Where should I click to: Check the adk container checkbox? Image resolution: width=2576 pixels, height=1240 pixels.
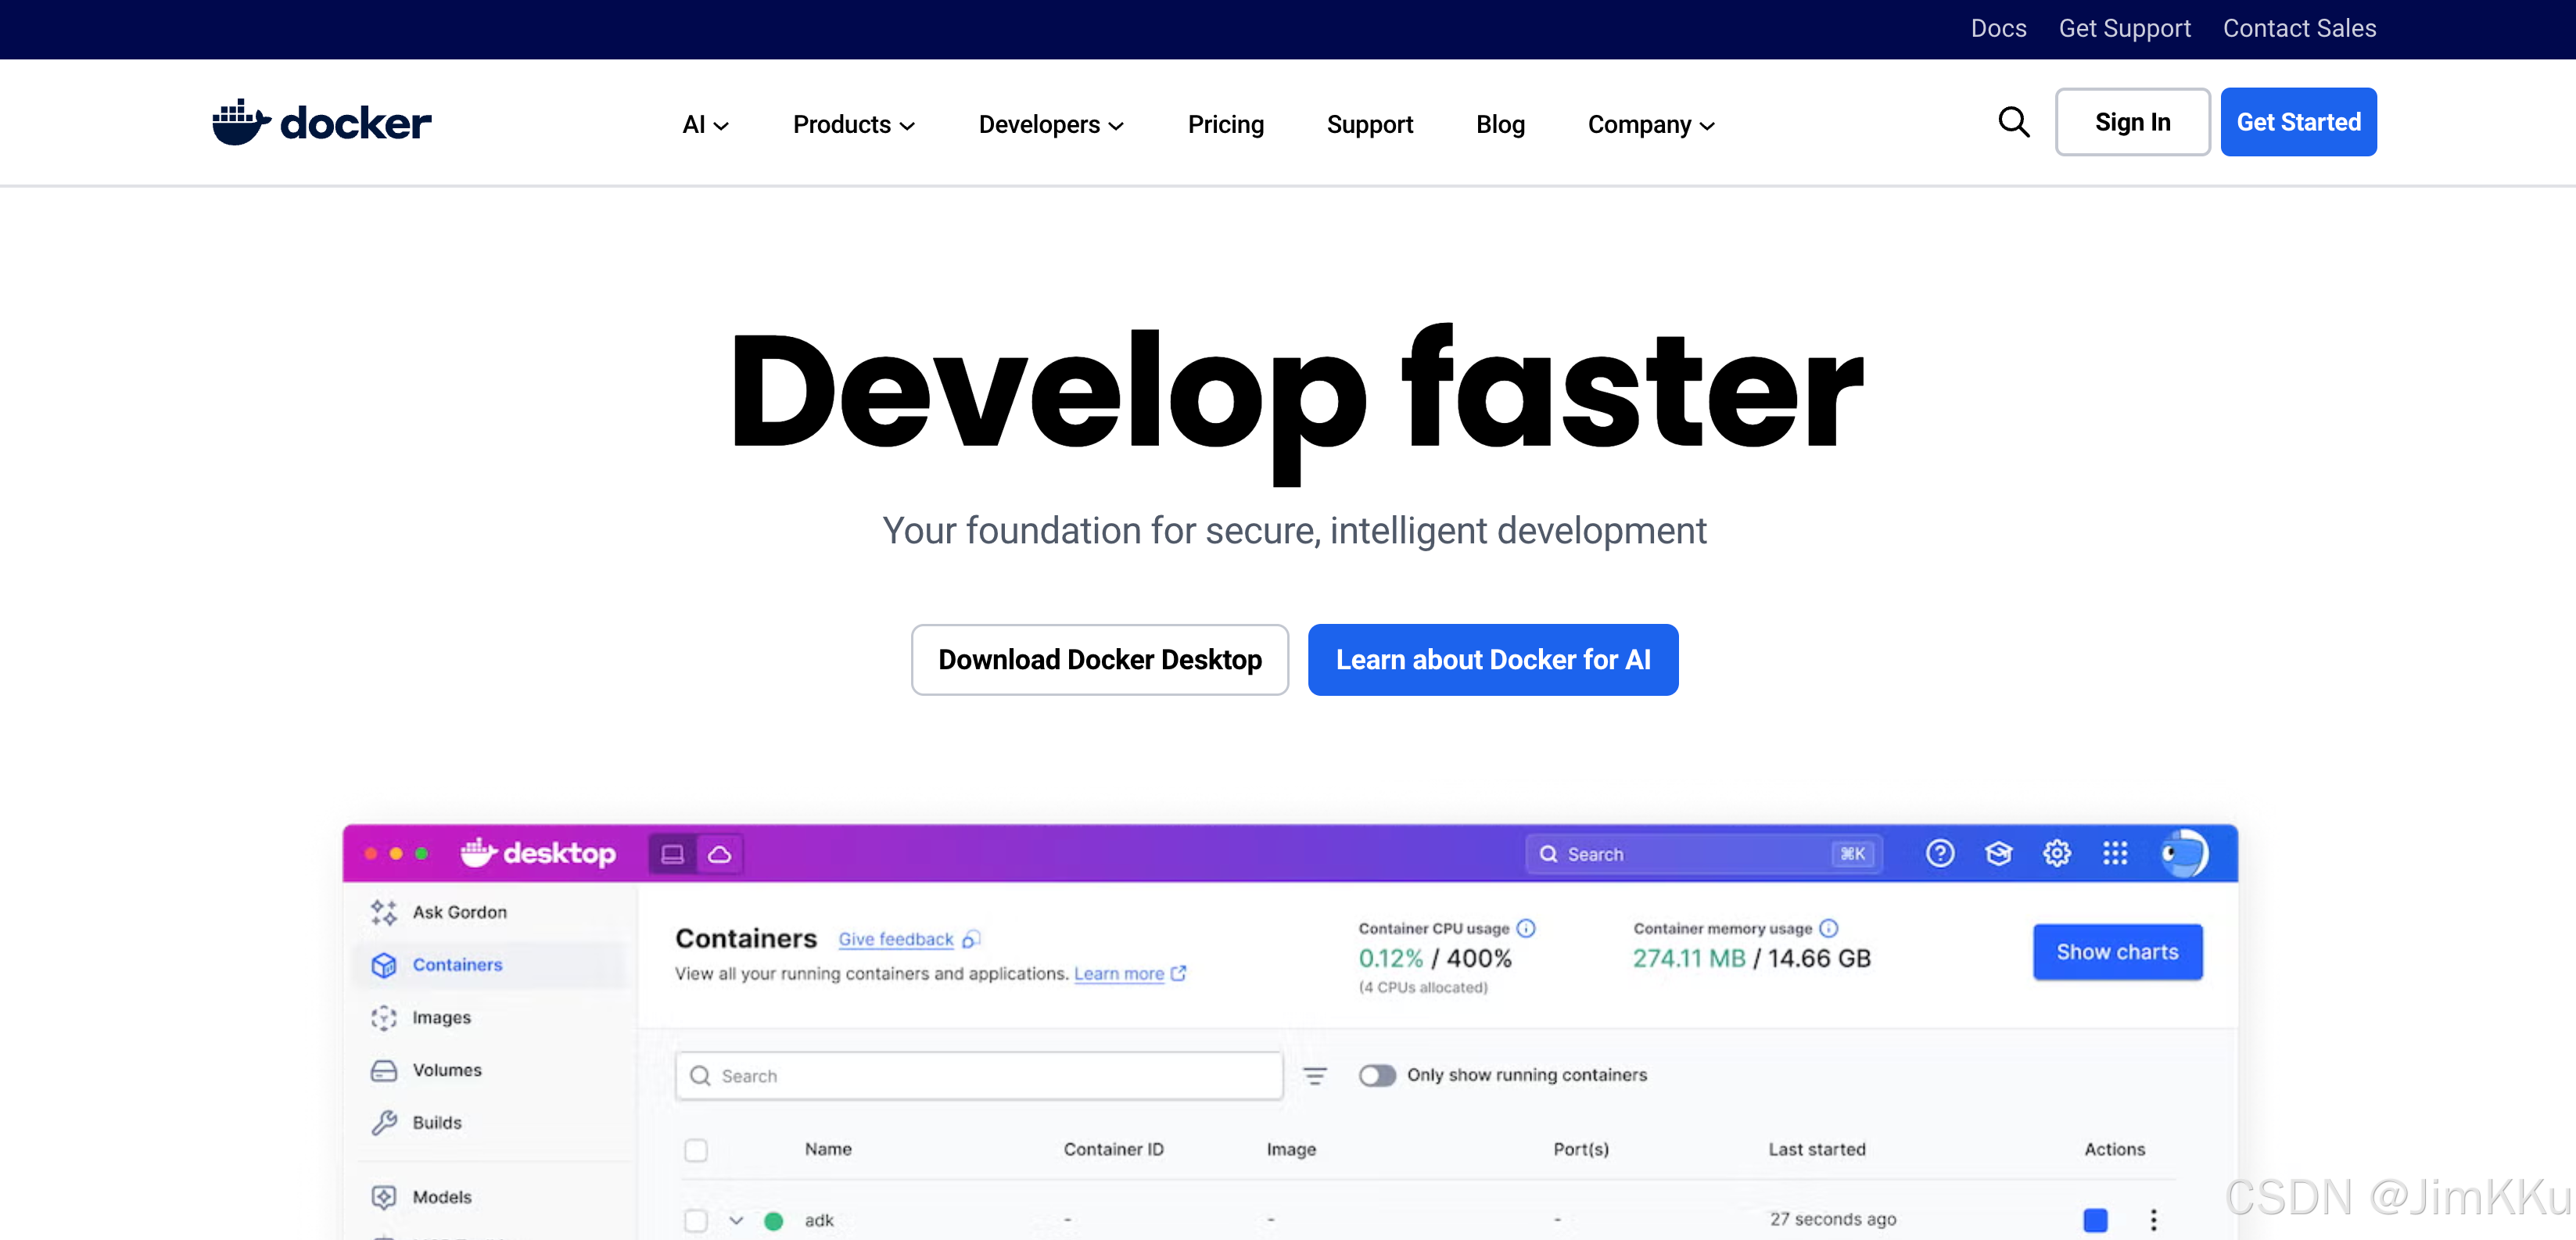(696, 1221)
